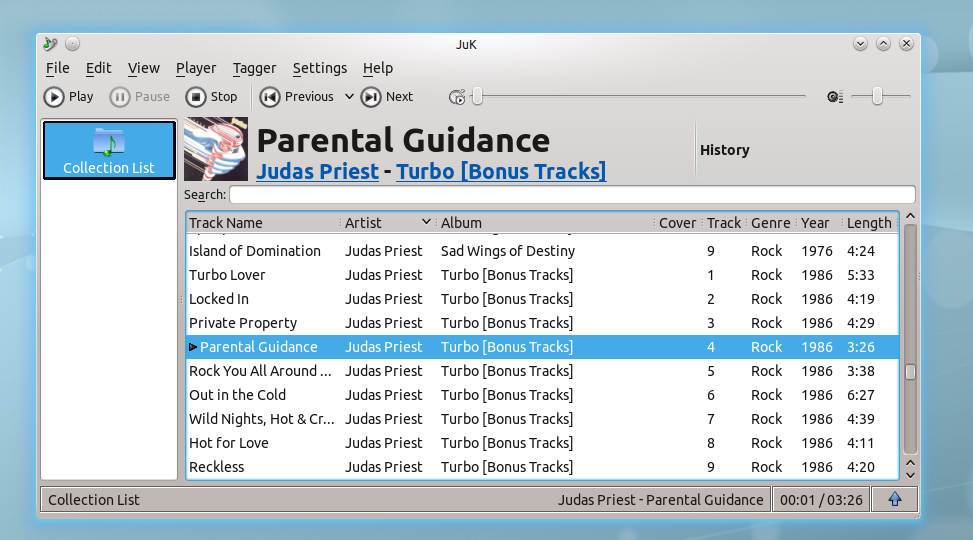The image size is (973, 540).
Task: Click the round pin button beside JuK icon
Action: (73, 43)
